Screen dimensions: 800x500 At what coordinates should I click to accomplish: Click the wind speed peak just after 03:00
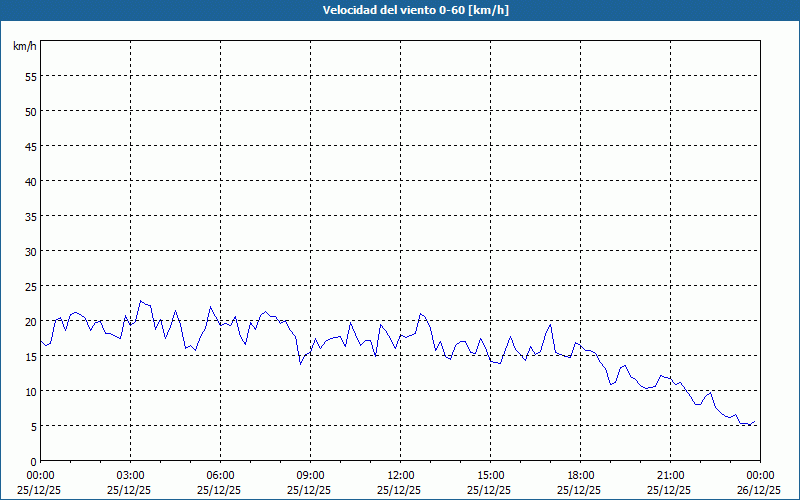[141, 300]
